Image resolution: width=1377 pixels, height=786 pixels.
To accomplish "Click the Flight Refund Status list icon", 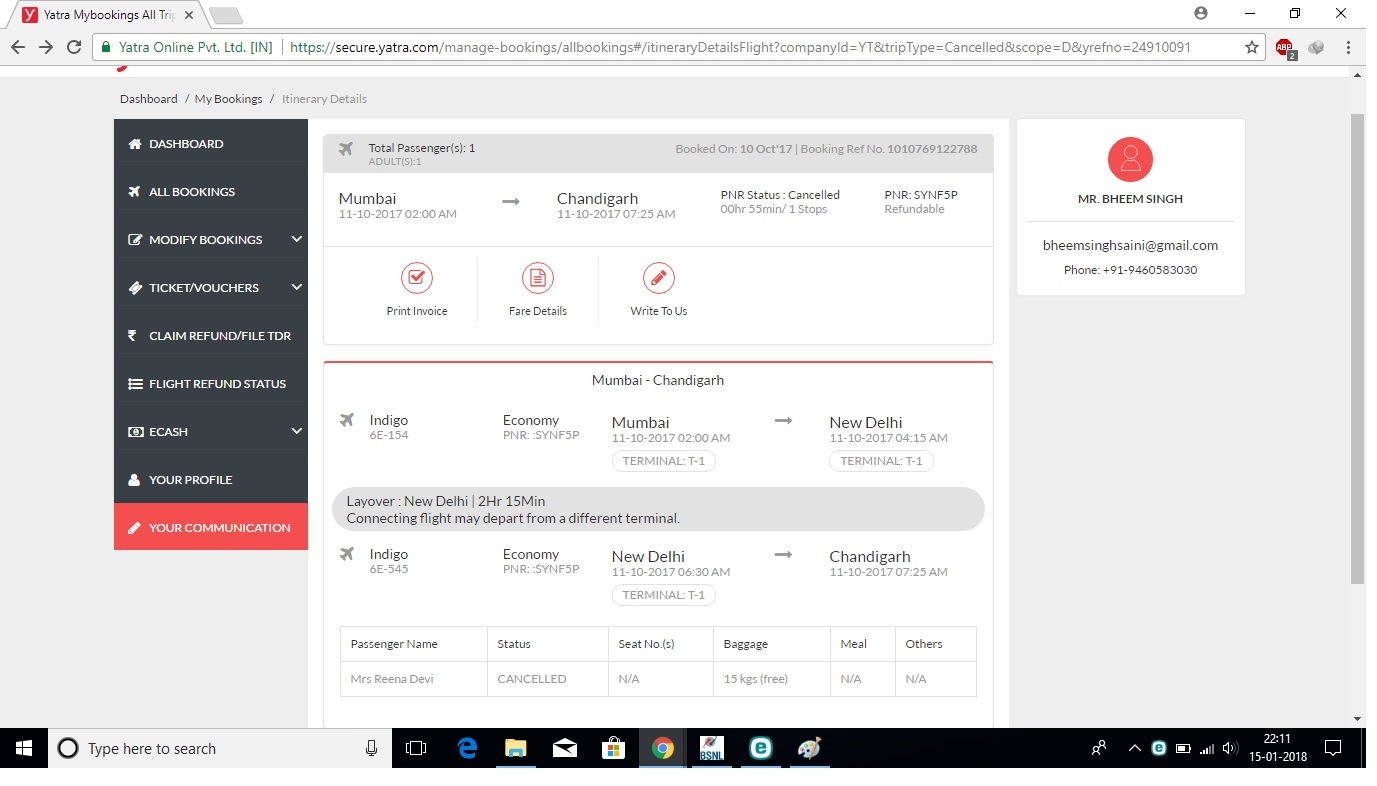I will [x=135, y=384].
